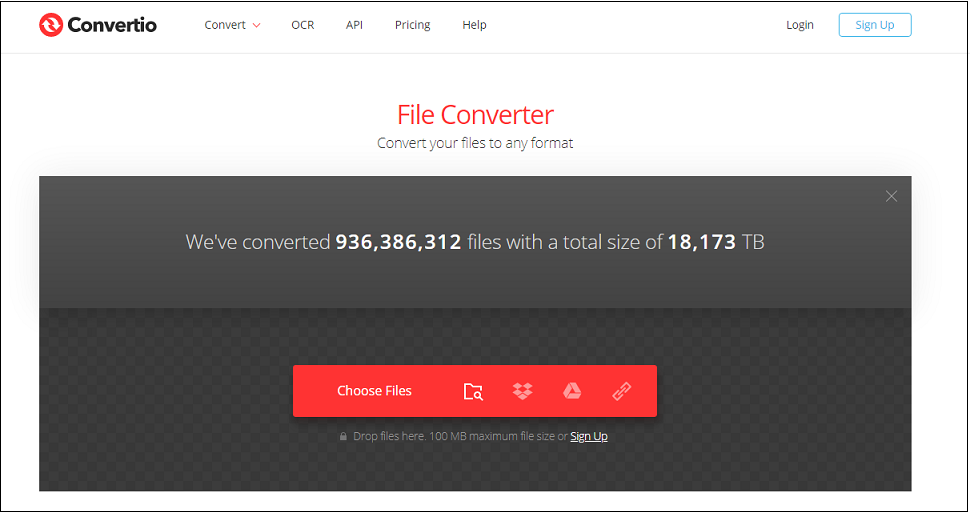Open the Help page
The image size is (970, 513).
(x=474, y=25)
